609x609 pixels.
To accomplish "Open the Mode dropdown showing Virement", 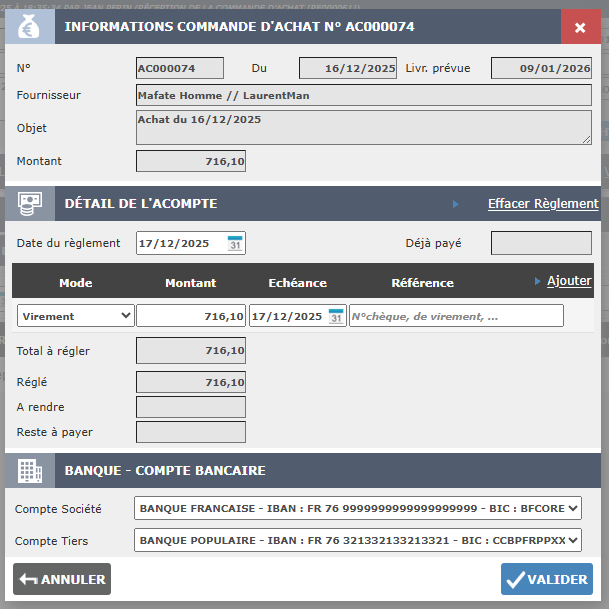I will coord(76,316).
